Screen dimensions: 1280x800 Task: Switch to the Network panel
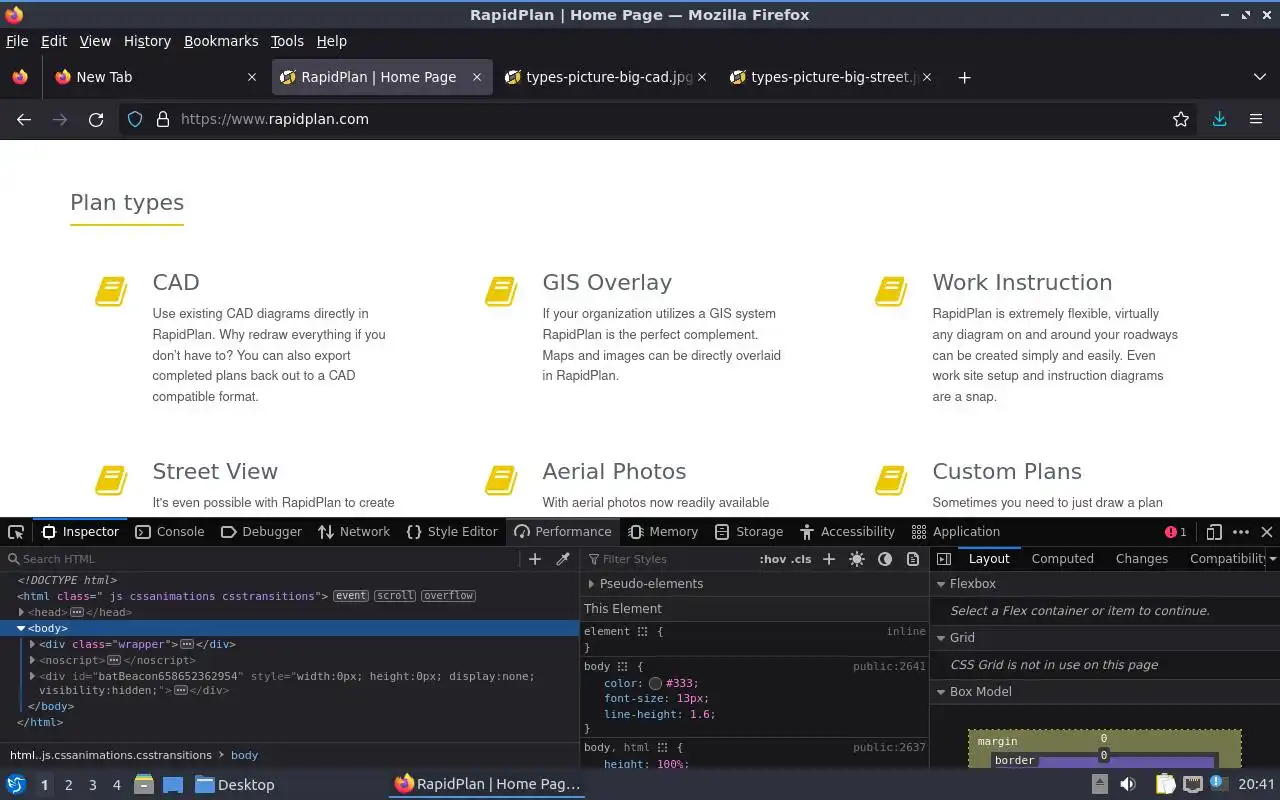coord(354,532)
